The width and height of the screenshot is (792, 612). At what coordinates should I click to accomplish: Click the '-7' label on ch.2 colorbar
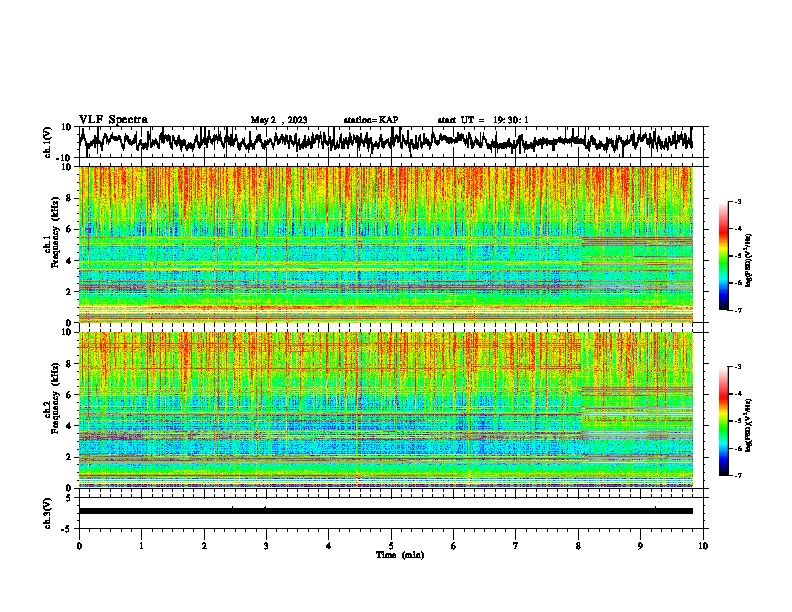point(738,475)
